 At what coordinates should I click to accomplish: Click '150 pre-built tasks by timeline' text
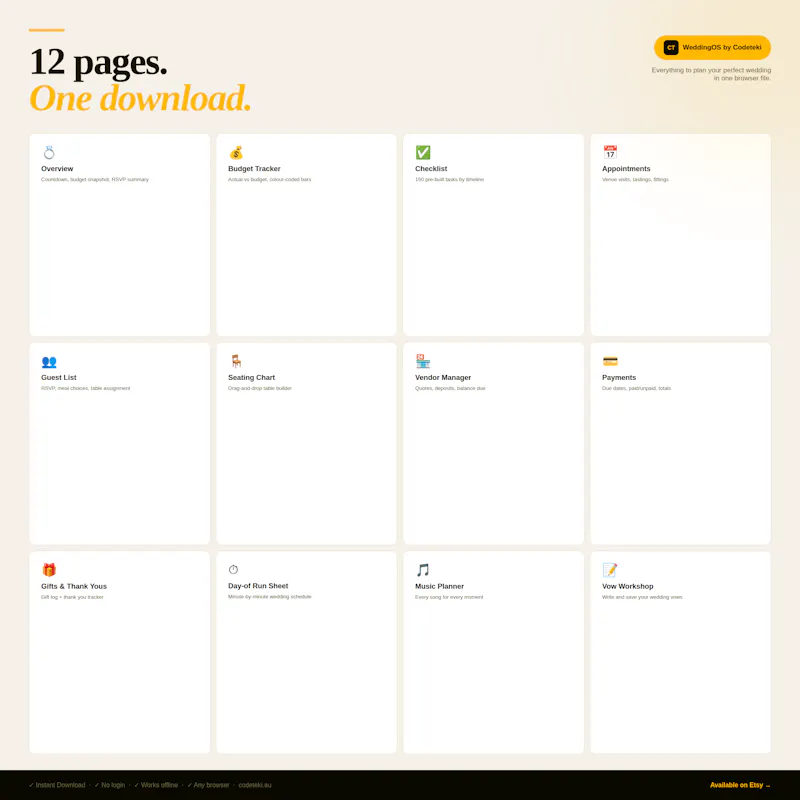coord(449,180)
